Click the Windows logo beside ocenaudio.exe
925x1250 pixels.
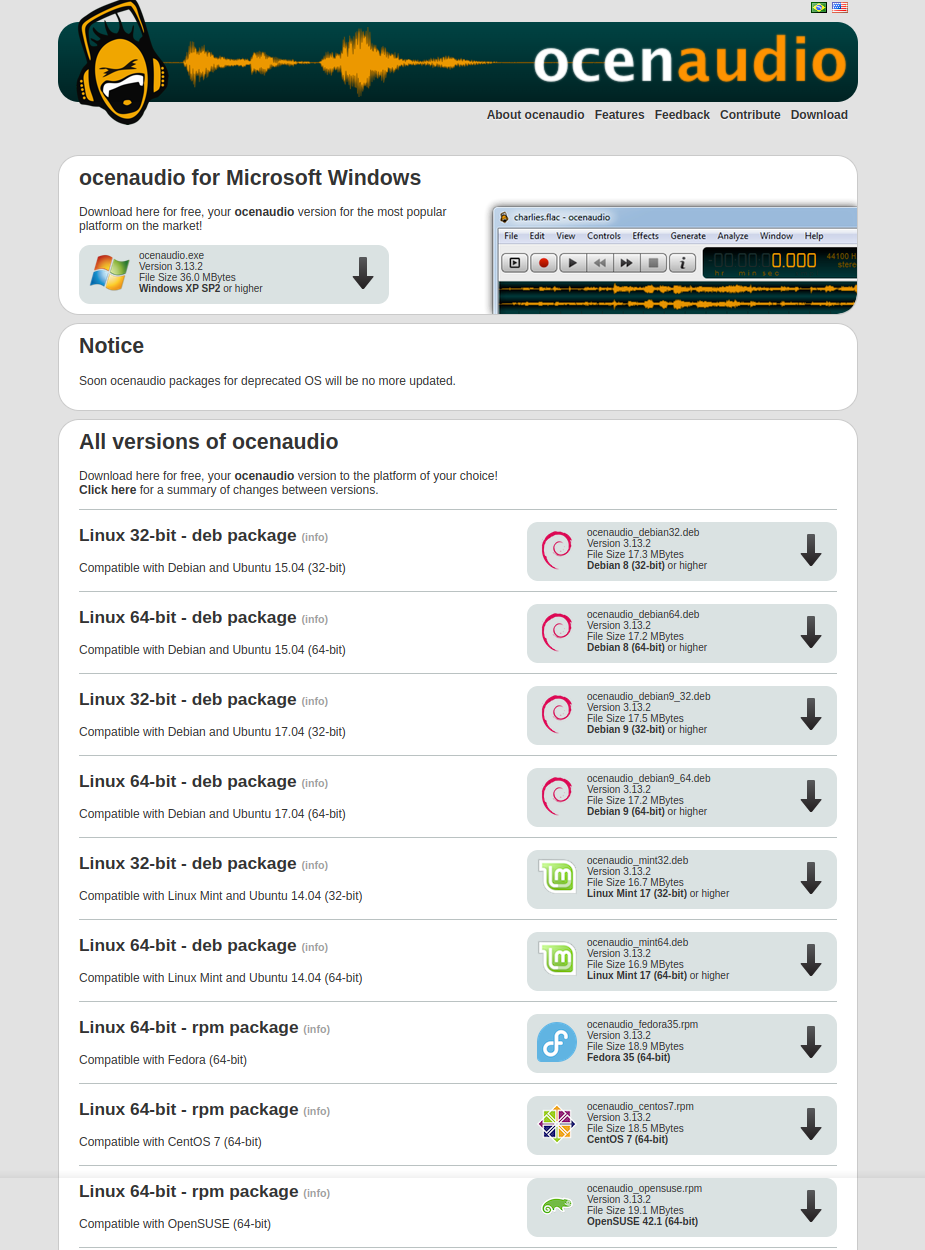pyautogui.click(x=109, y=273)
